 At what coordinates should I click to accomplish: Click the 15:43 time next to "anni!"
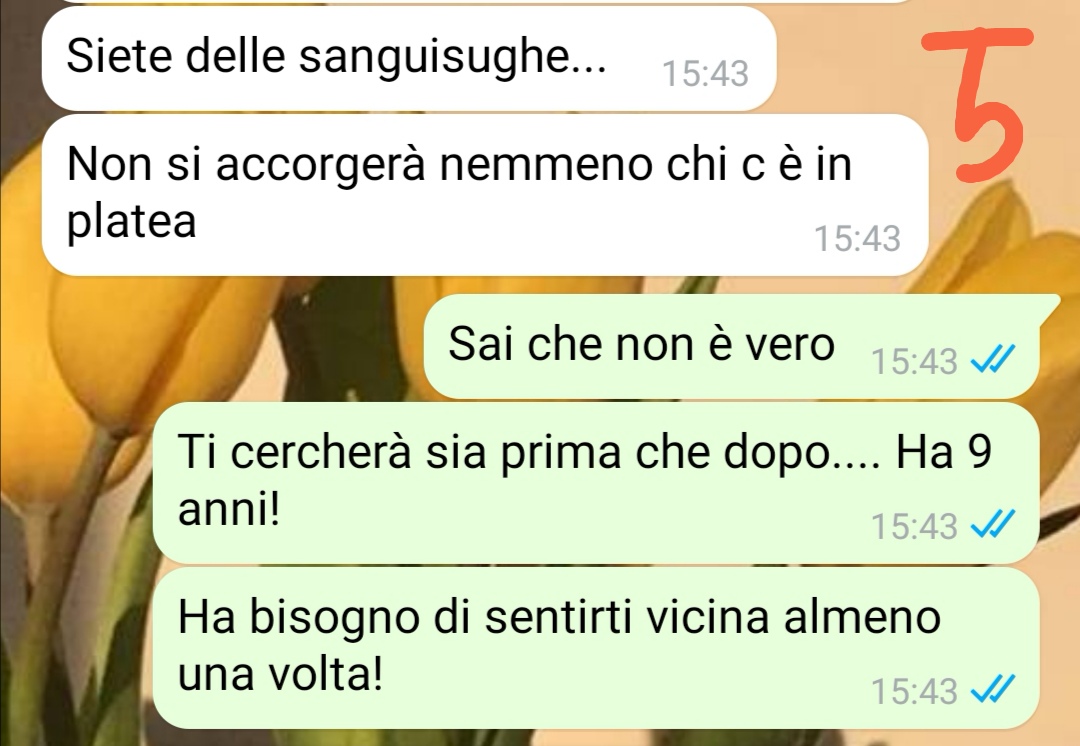click(x=915, y=526)
